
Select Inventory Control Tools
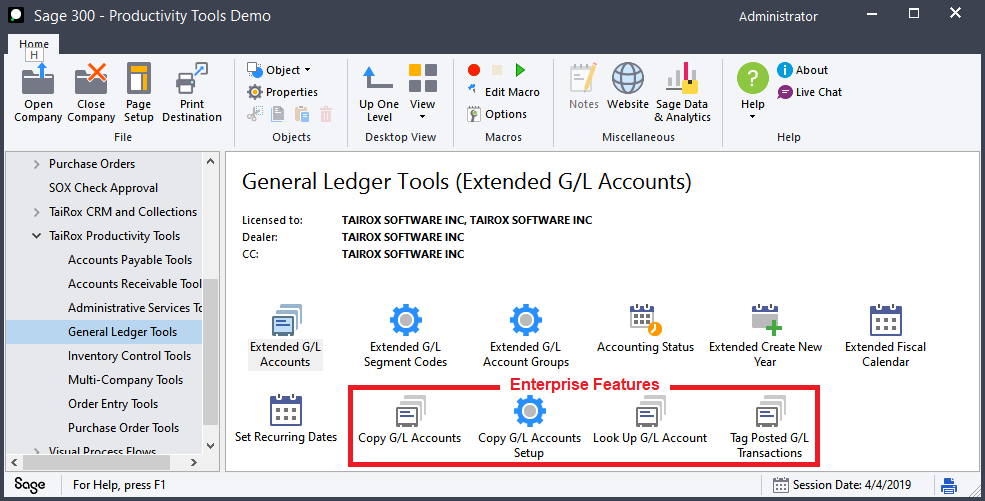tap(129, 355)
